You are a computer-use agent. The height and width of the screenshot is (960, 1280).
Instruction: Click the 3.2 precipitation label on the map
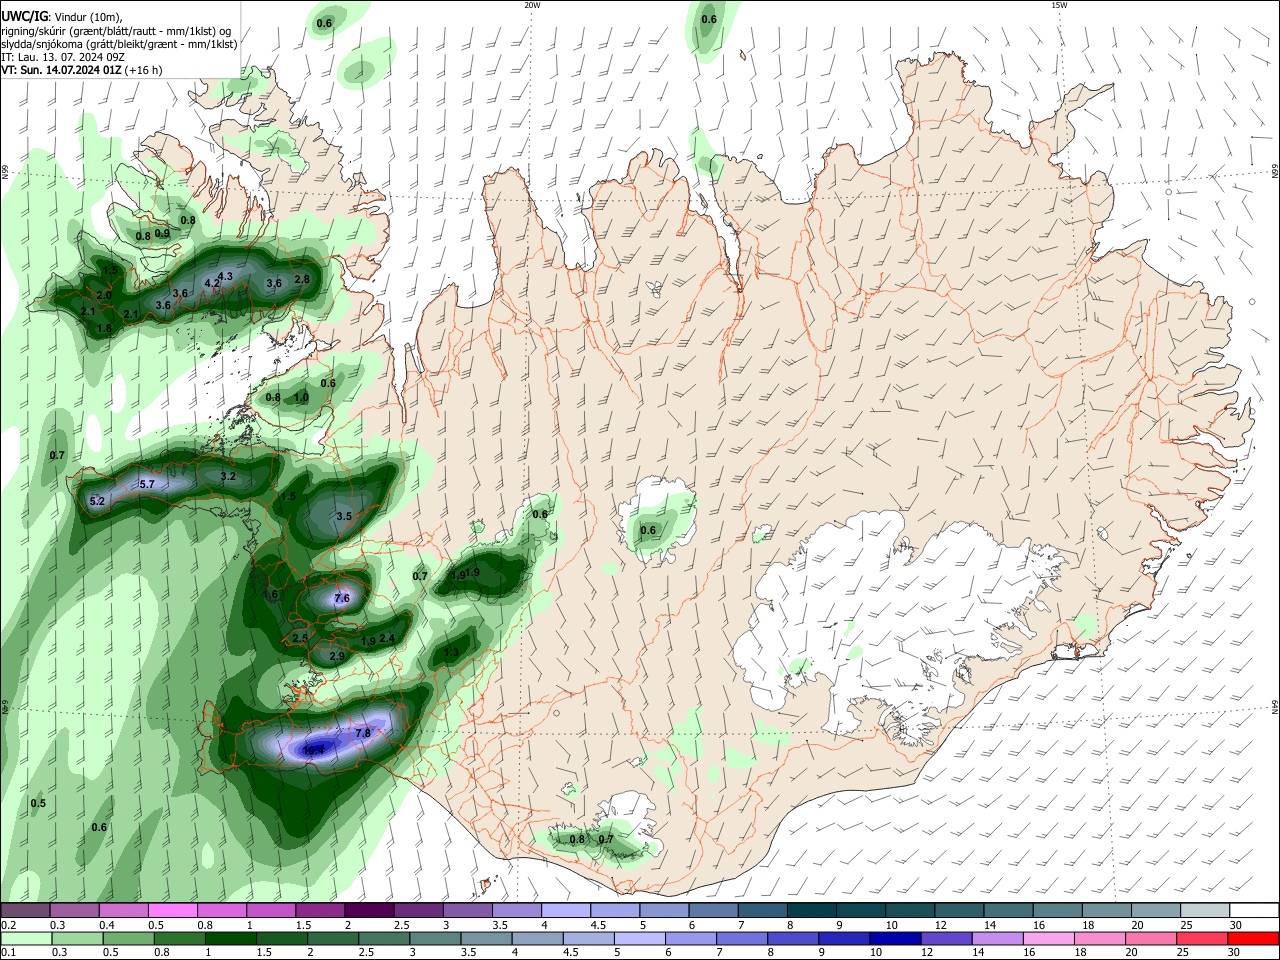coord(228,476)
